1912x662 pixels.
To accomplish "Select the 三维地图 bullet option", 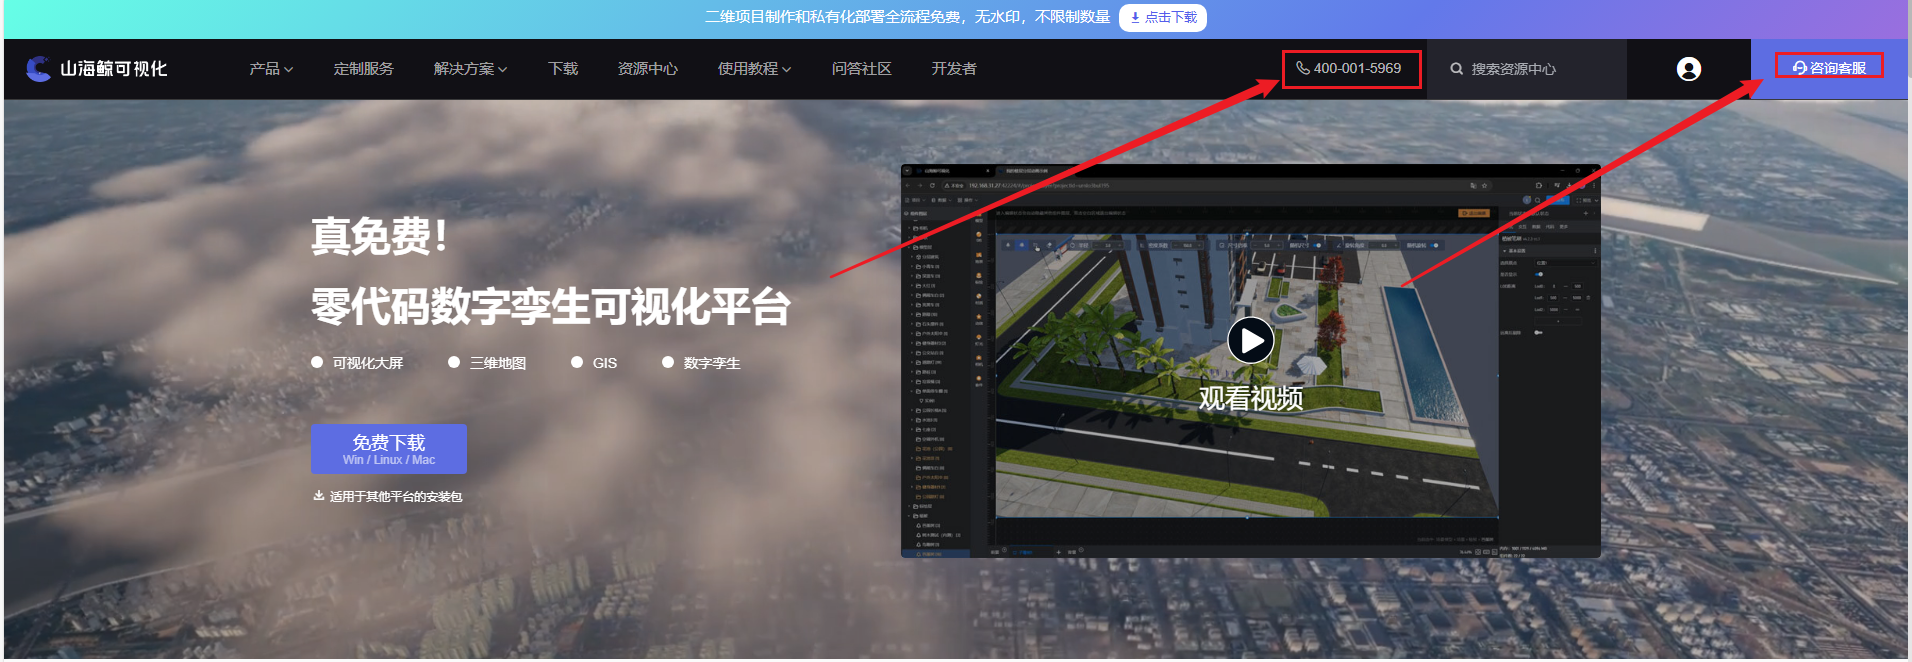I will (x=454, y=363).
